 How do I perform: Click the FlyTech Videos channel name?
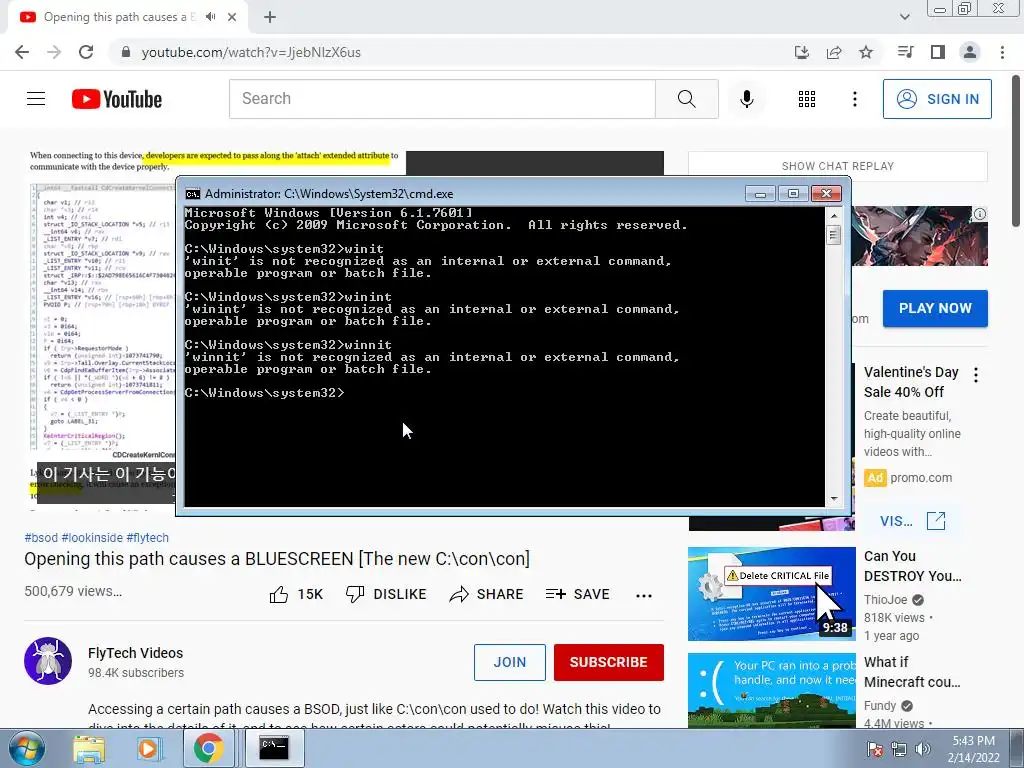coord(135,653)
